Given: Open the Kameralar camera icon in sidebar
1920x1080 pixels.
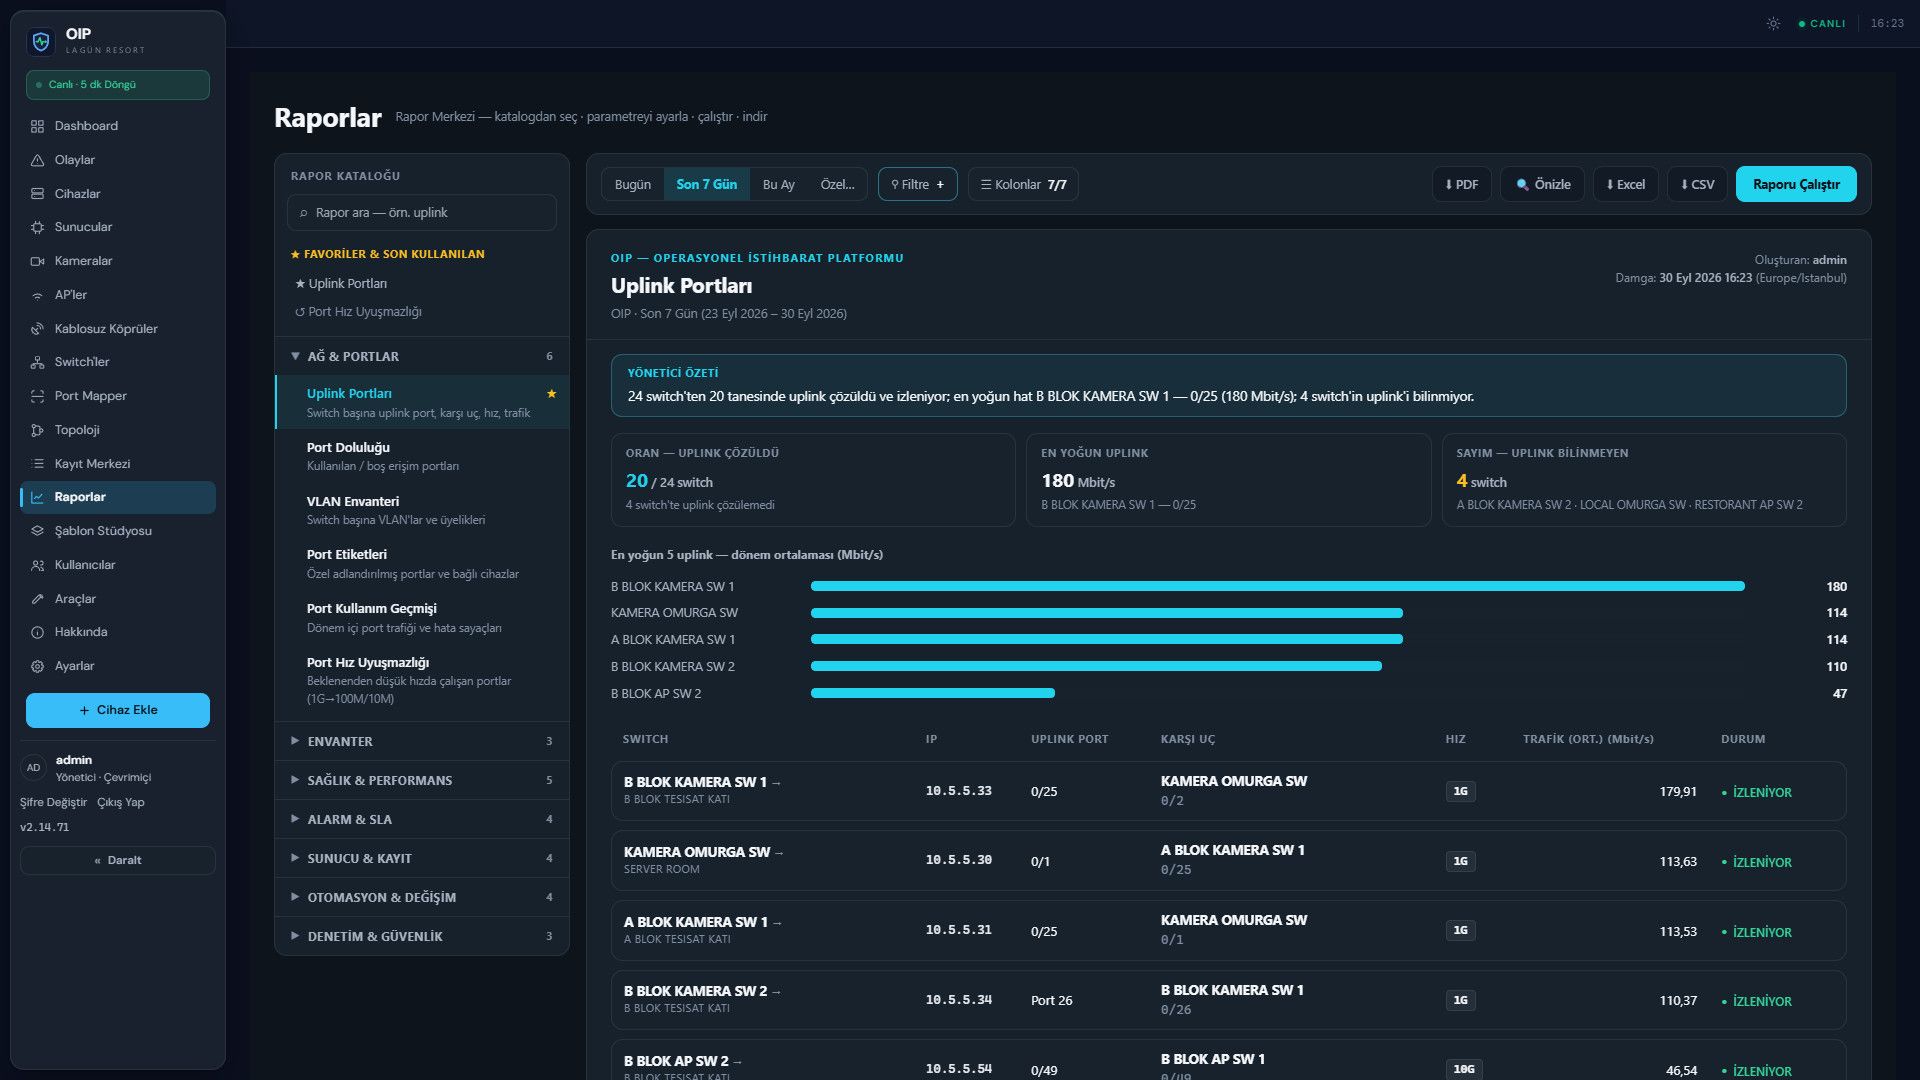Looking at the screenshot, I should point(37,261).
